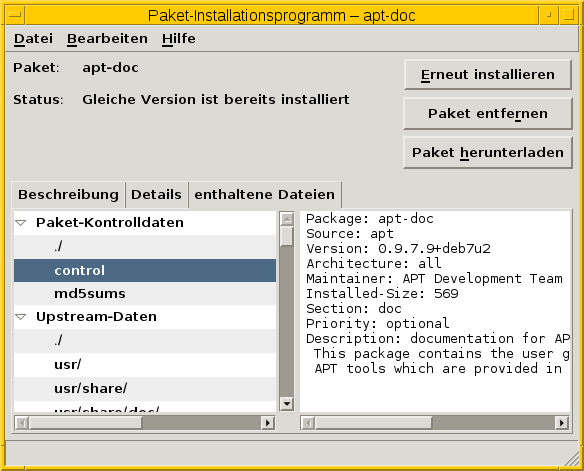The width and height of the screenshot is (584, 471).
Task: Collapse the Upstream-Daten tree node
Action: click(21, 317)
